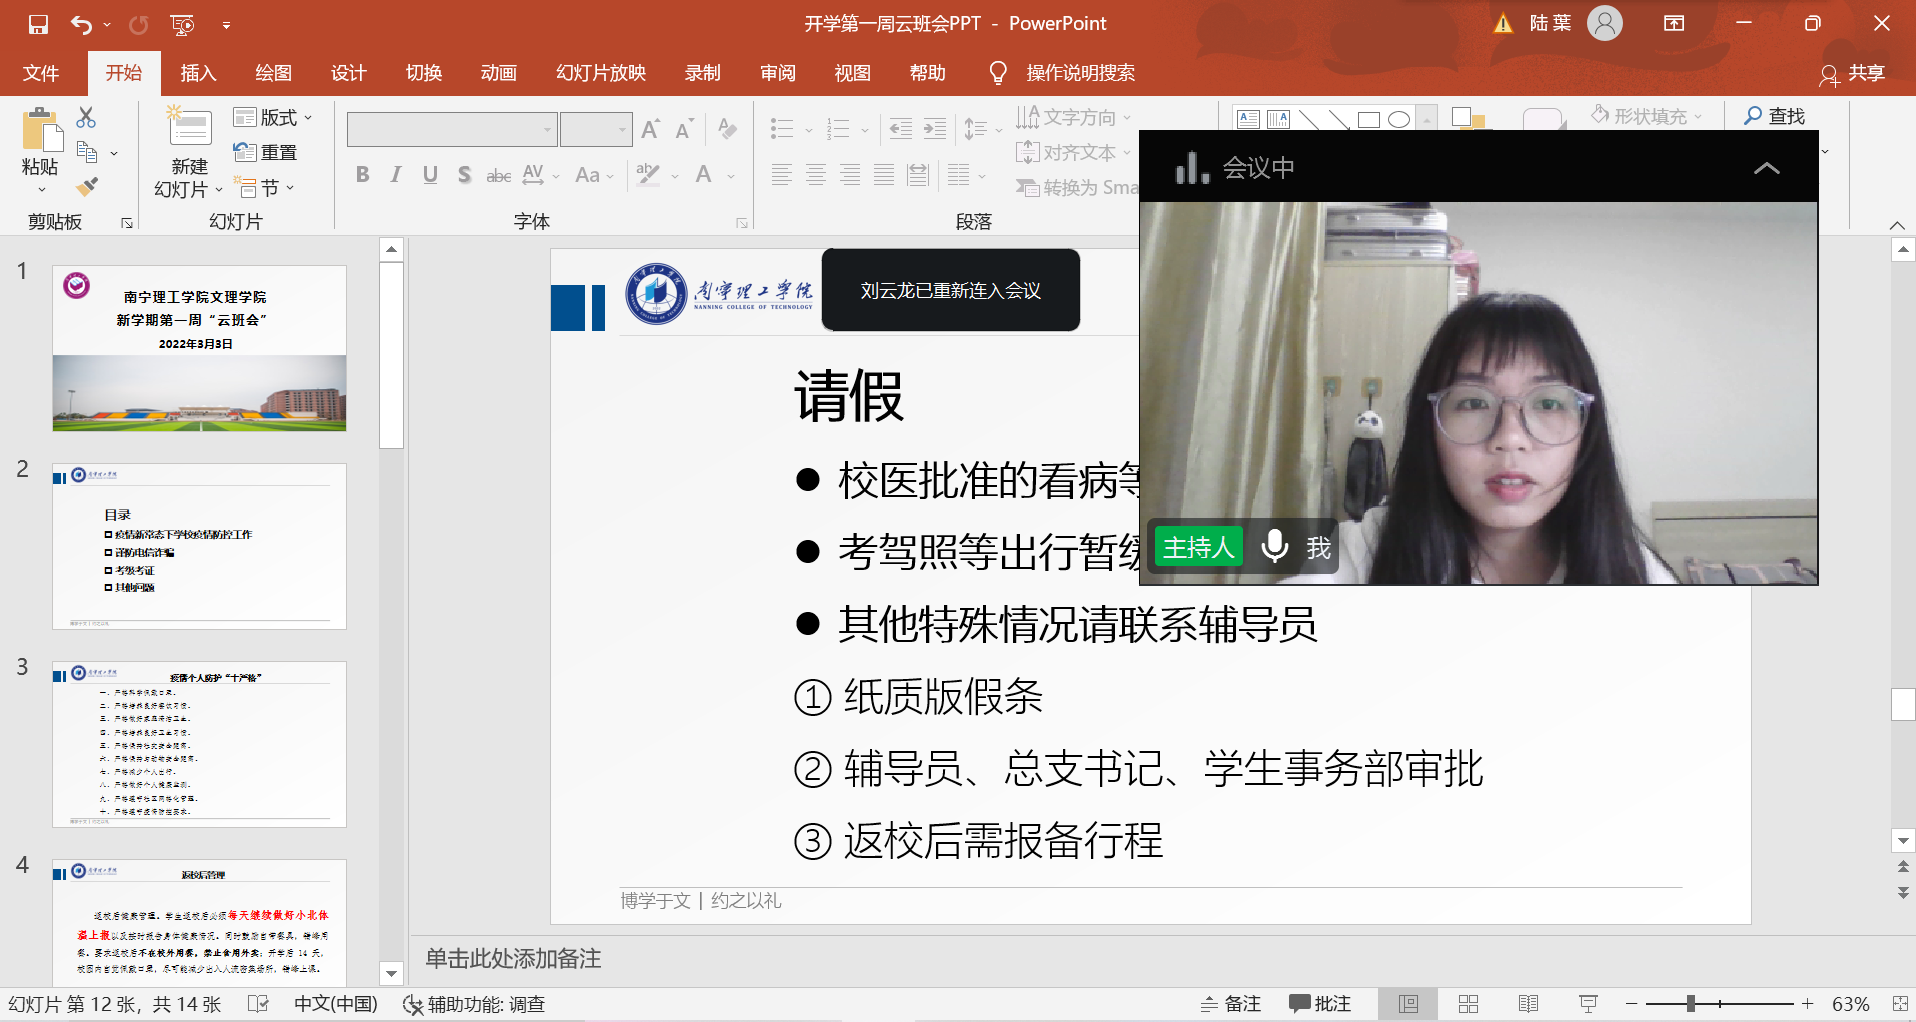Image resolution: width=1916 pixels, height=1022 pixels.
Task: Open the Insert (插入) tab
Action: 198,73
